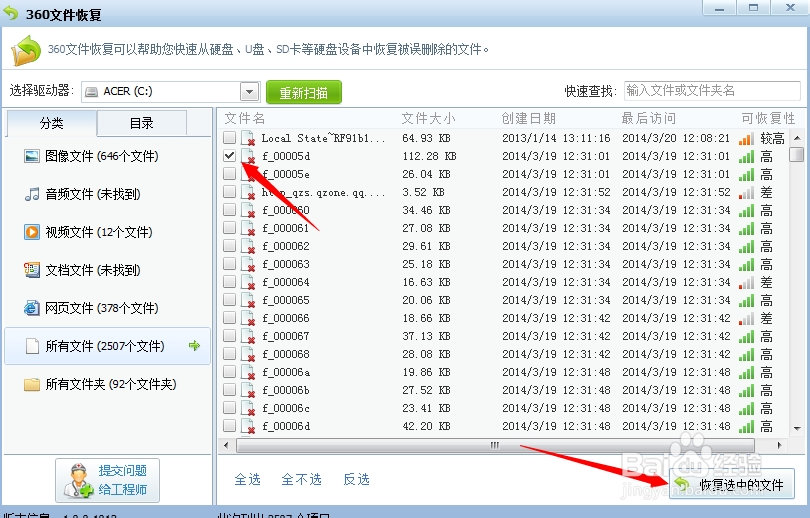Screen dimensions: 810x518
Task: Click the size value 42.20 KB
Action: coord(426,426)
